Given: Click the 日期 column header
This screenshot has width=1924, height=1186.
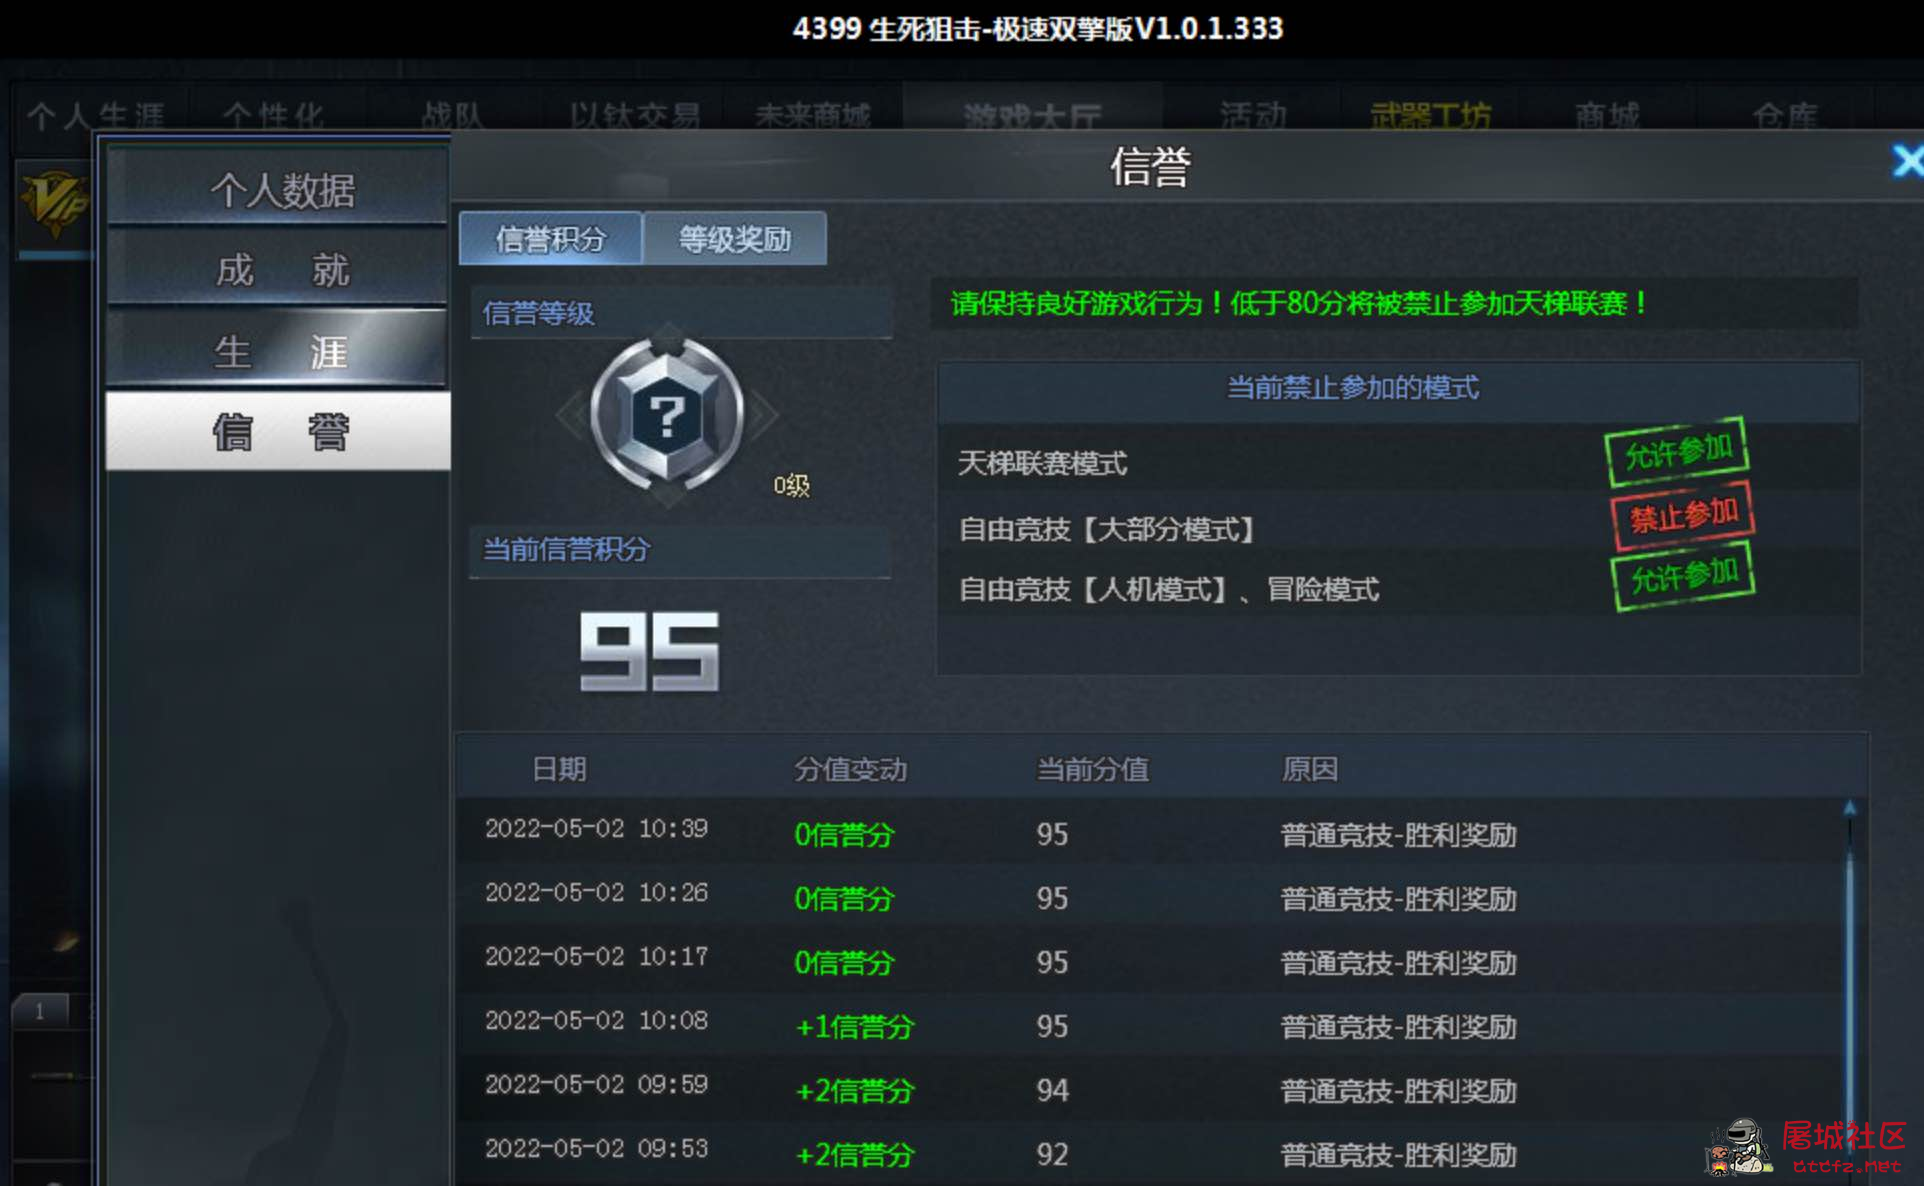Looking at the screenshot, I should tap(559, 768).
